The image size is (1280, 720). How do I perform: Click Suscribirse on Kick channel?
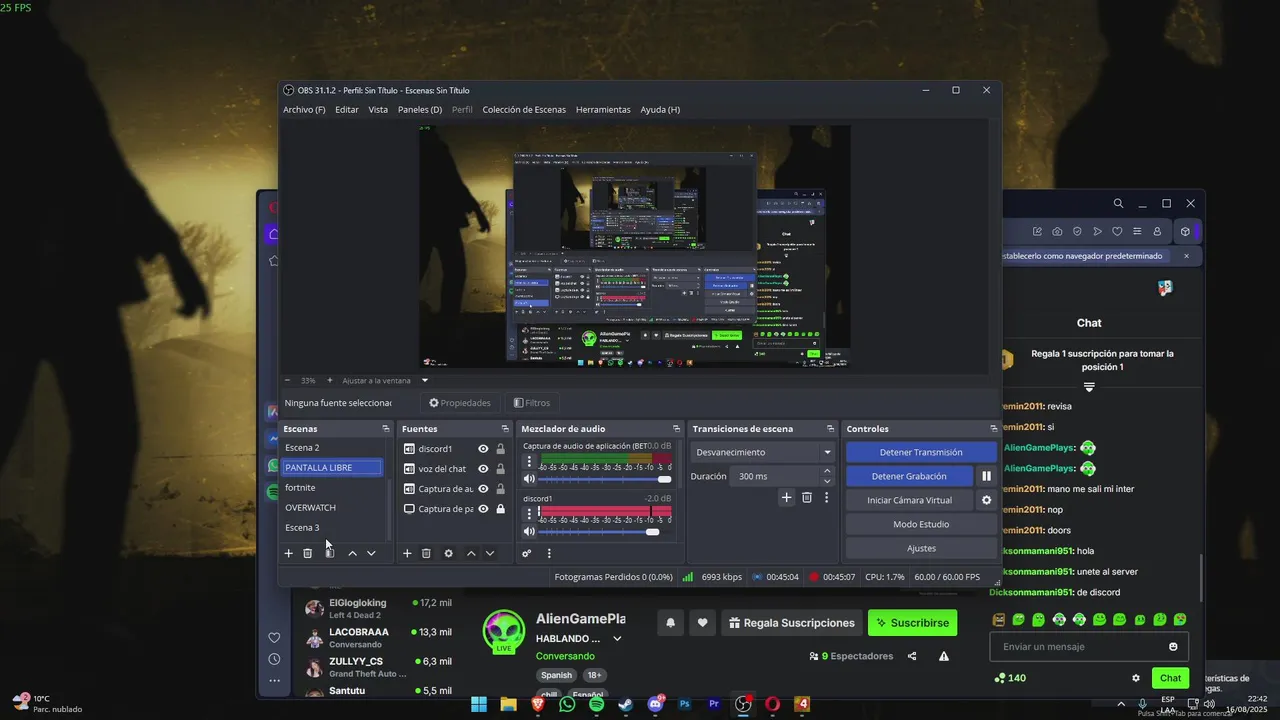pyautogui.click(x=912, y=623)
